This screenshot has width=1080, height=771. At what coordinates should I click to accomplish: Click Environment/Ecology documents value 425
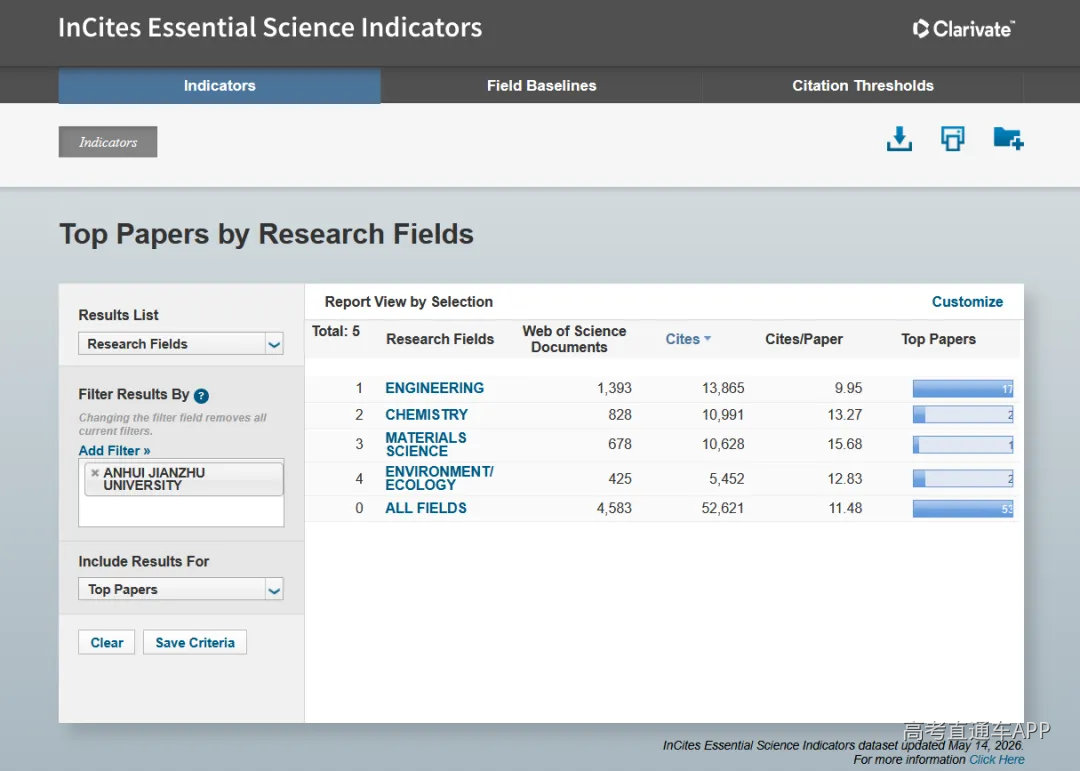pos(619,478)
